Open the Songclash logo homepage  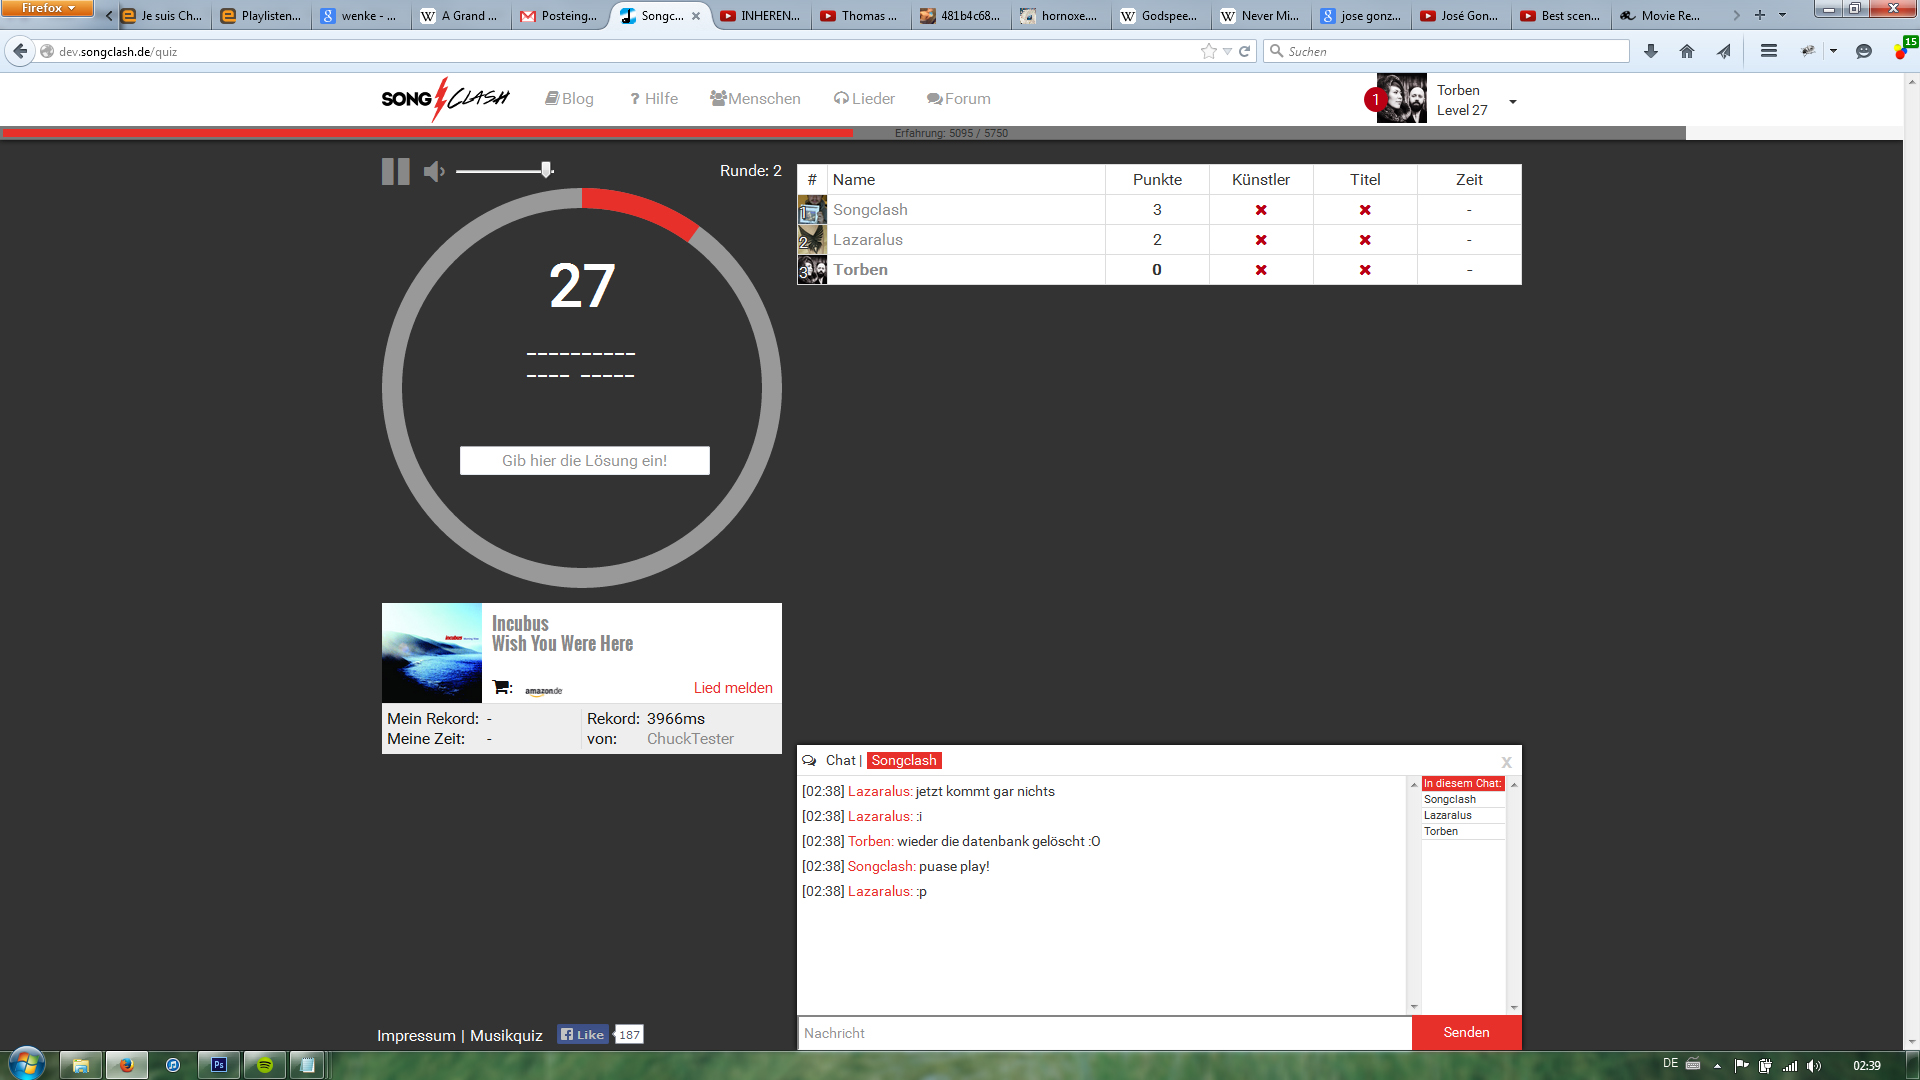coord(445,99)
